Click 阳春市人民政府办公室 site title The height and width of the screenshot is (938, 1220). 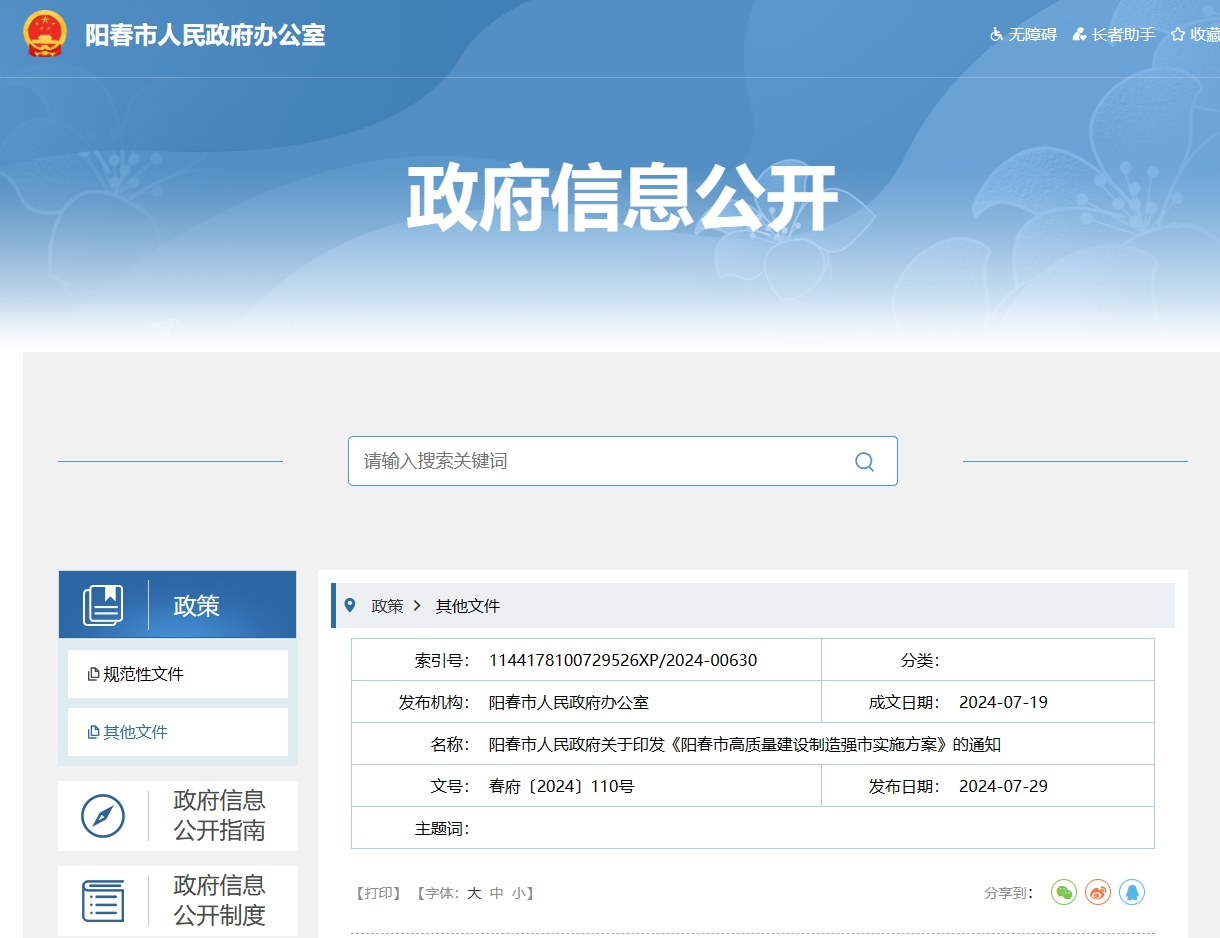[x=205, y=34]
